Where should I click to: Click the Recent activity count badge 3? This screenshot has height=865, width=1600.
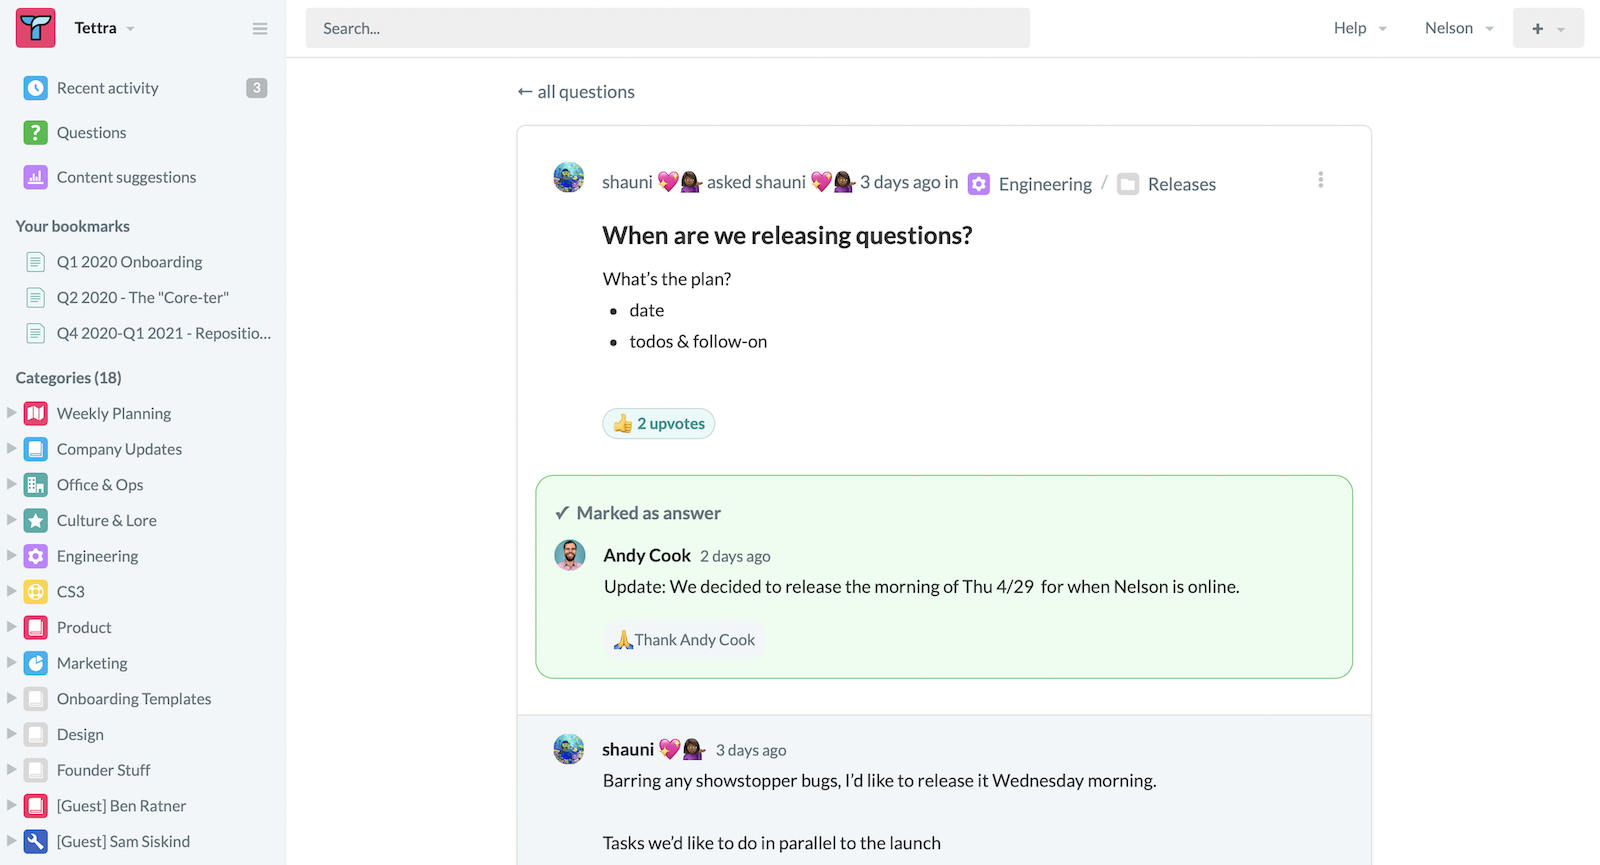[x=257, y=88]
